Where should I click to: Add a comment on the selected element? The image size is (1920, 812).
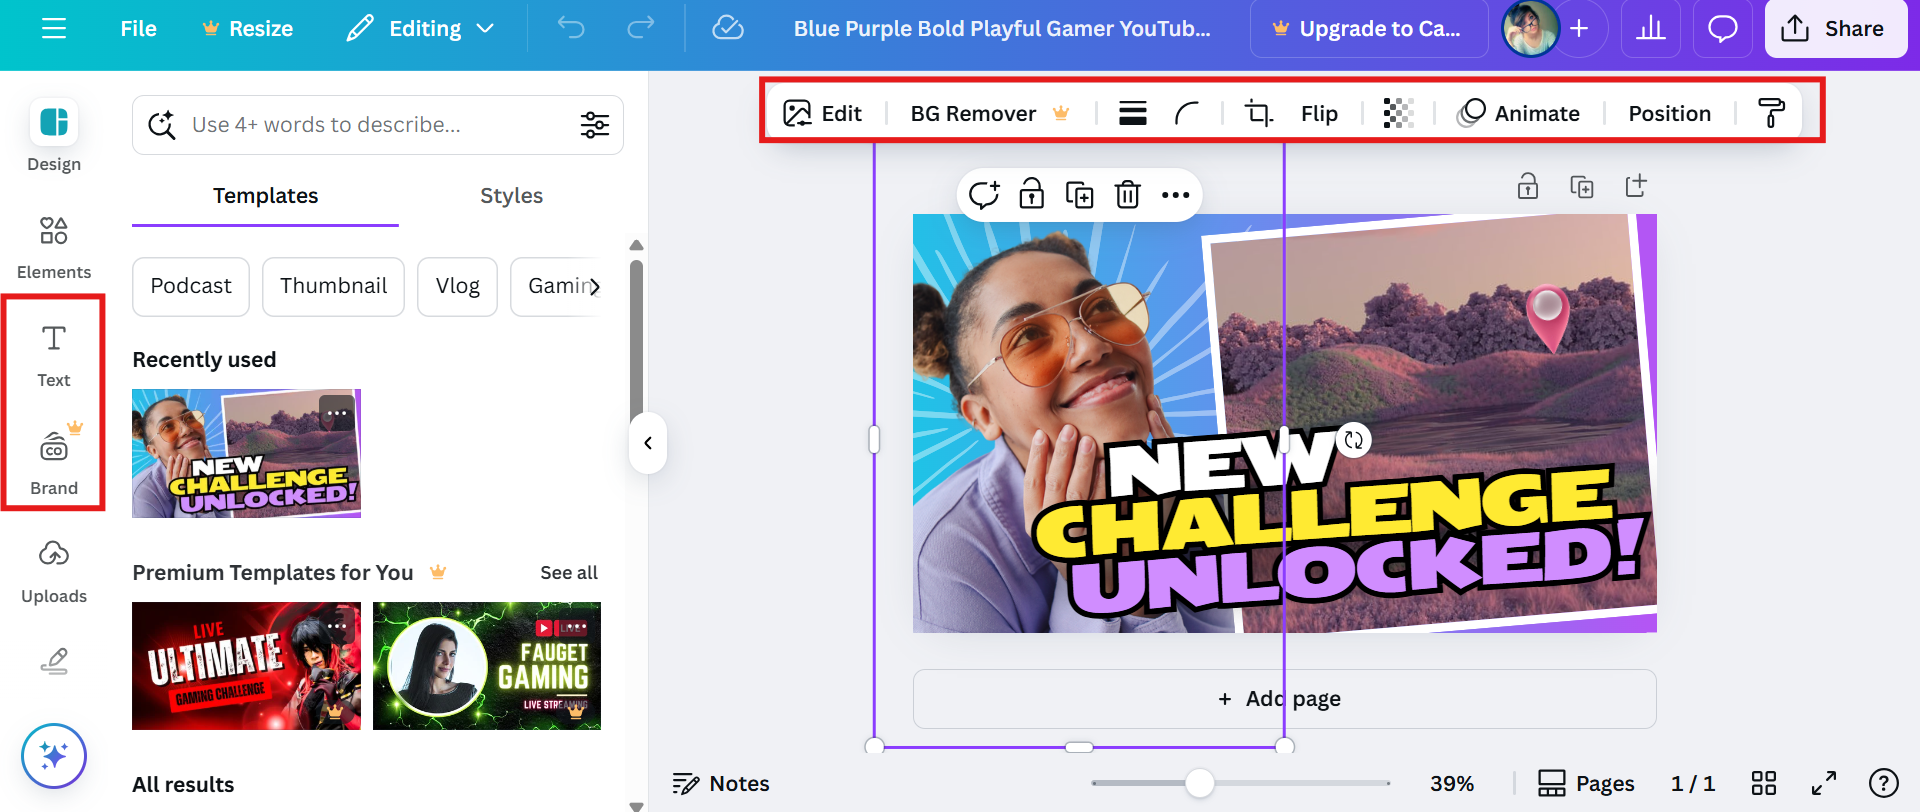[x=984, y=194]
